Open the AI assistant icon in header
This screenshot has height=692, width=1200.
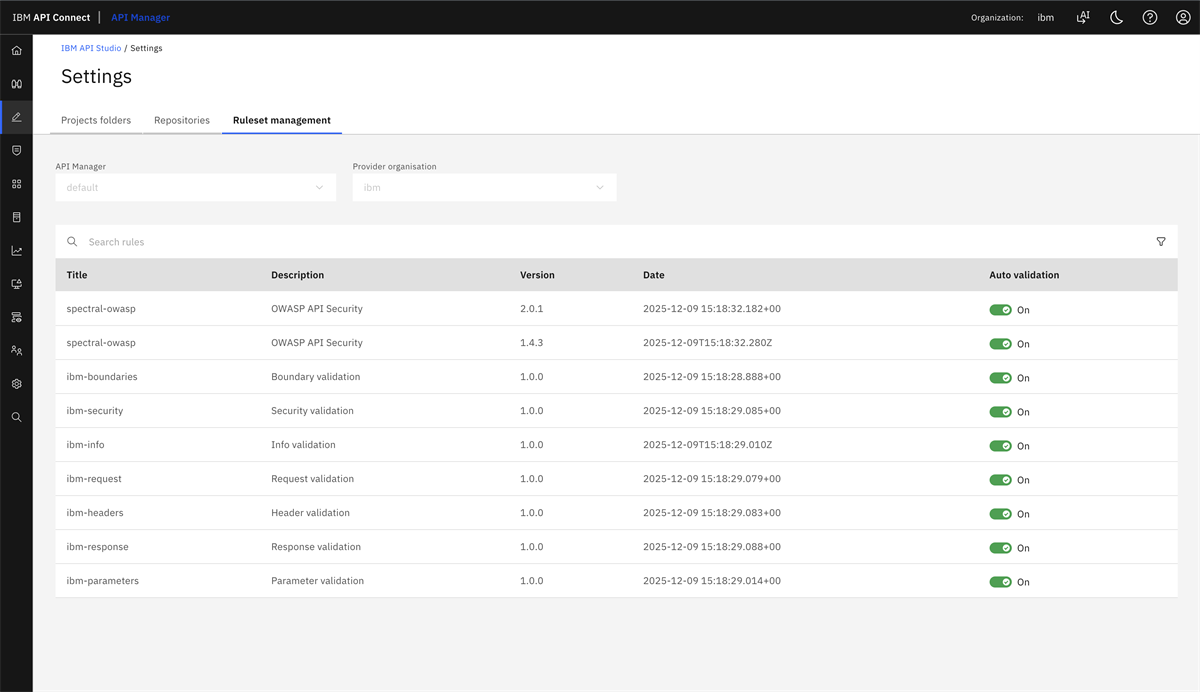1083,17
